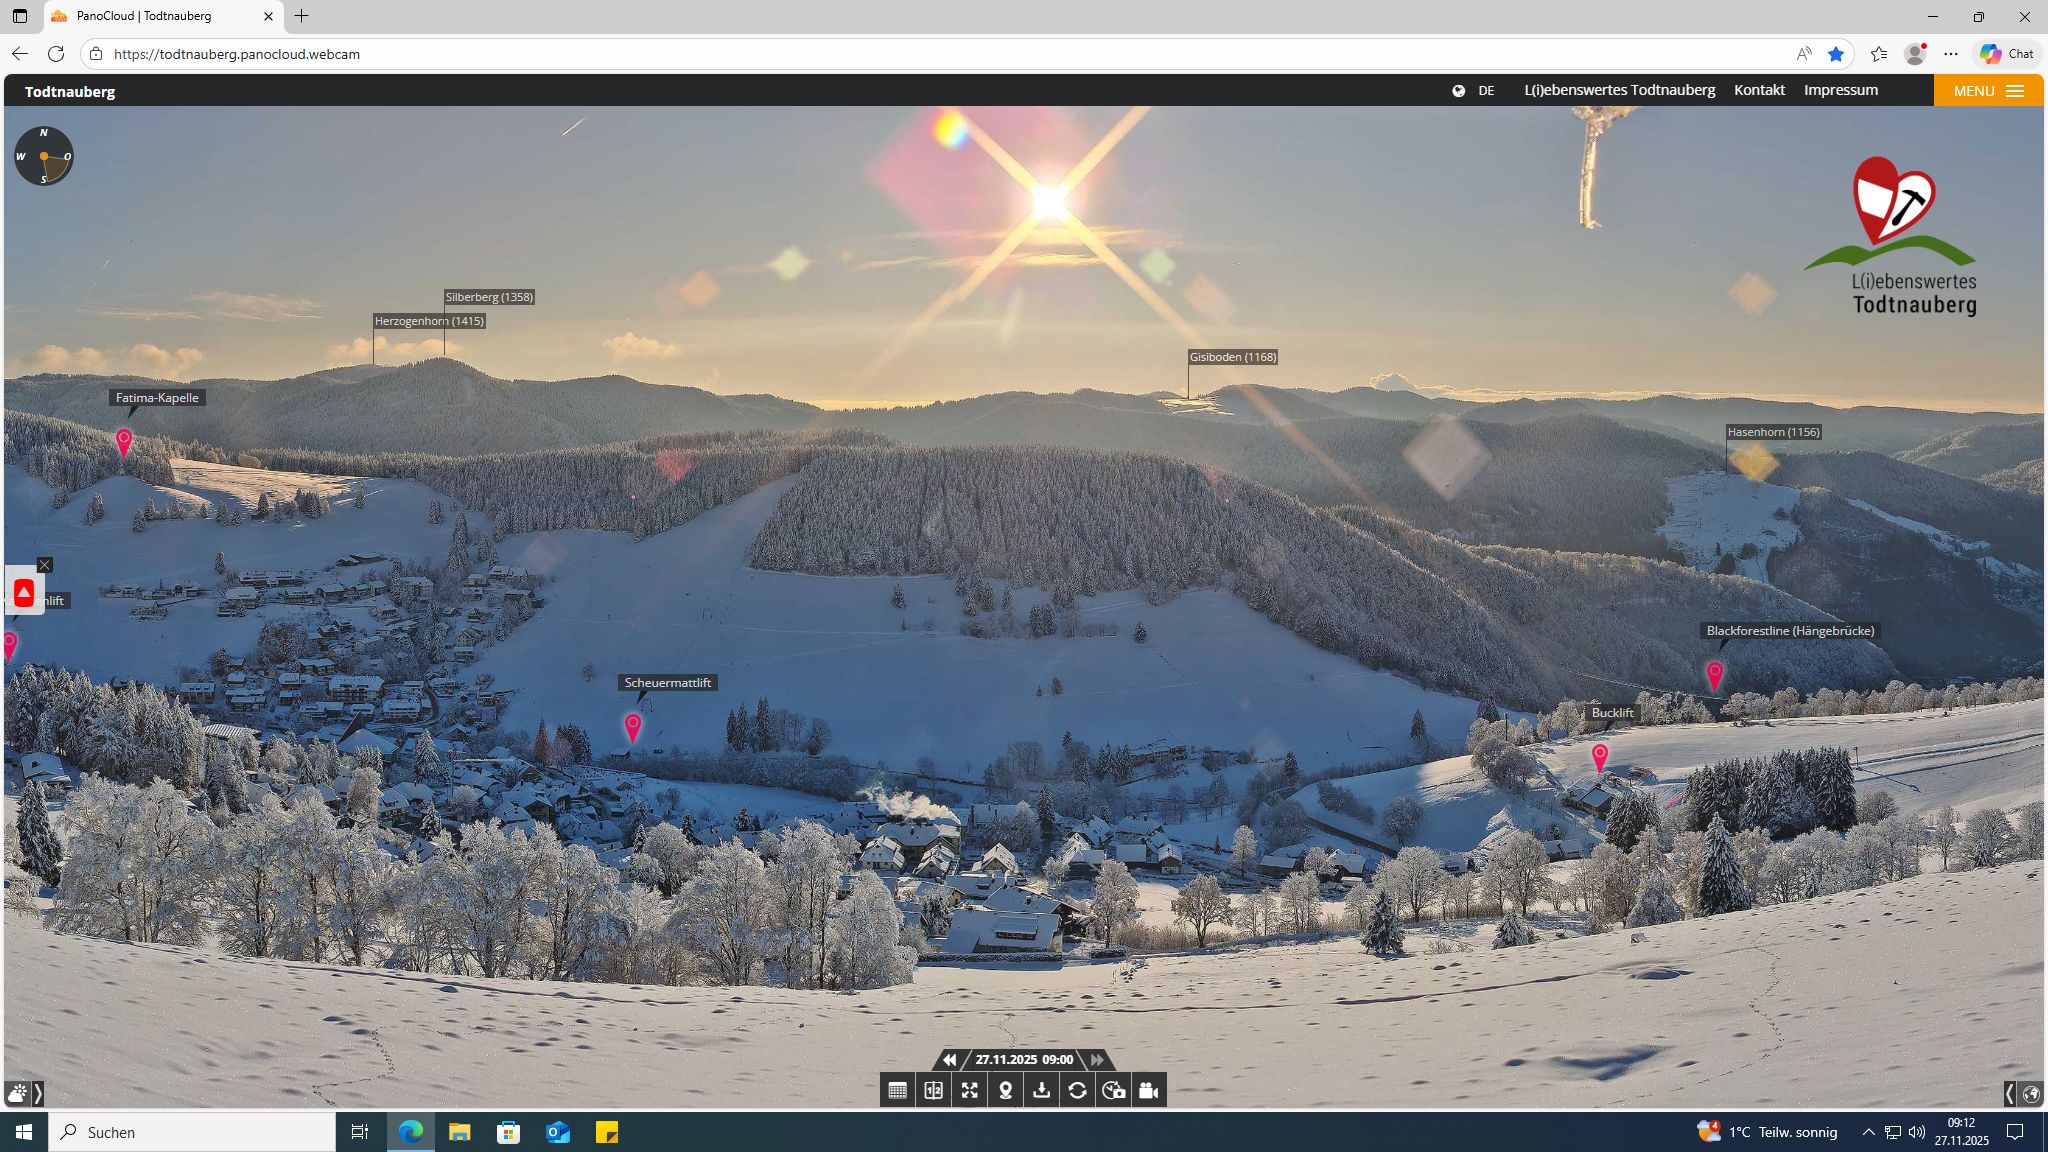This screenshot has height=1152, width=2048.
Task: Click the compass rose for orientation
Action: (44, 156)
